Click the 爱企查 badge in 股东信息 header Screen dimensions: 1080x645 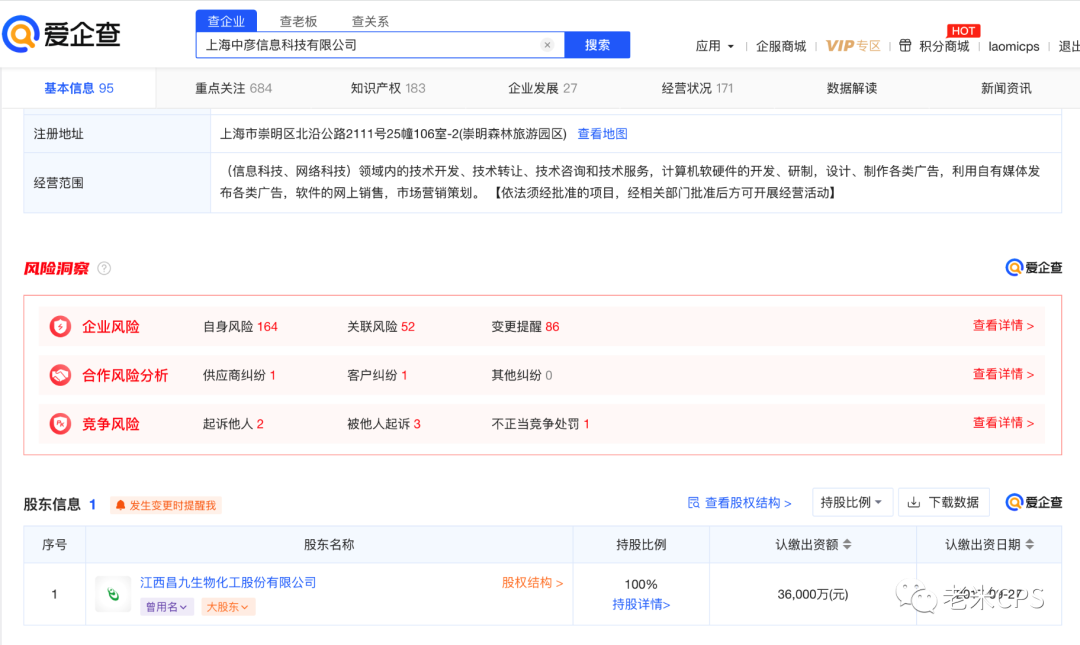pos(1034,502)
